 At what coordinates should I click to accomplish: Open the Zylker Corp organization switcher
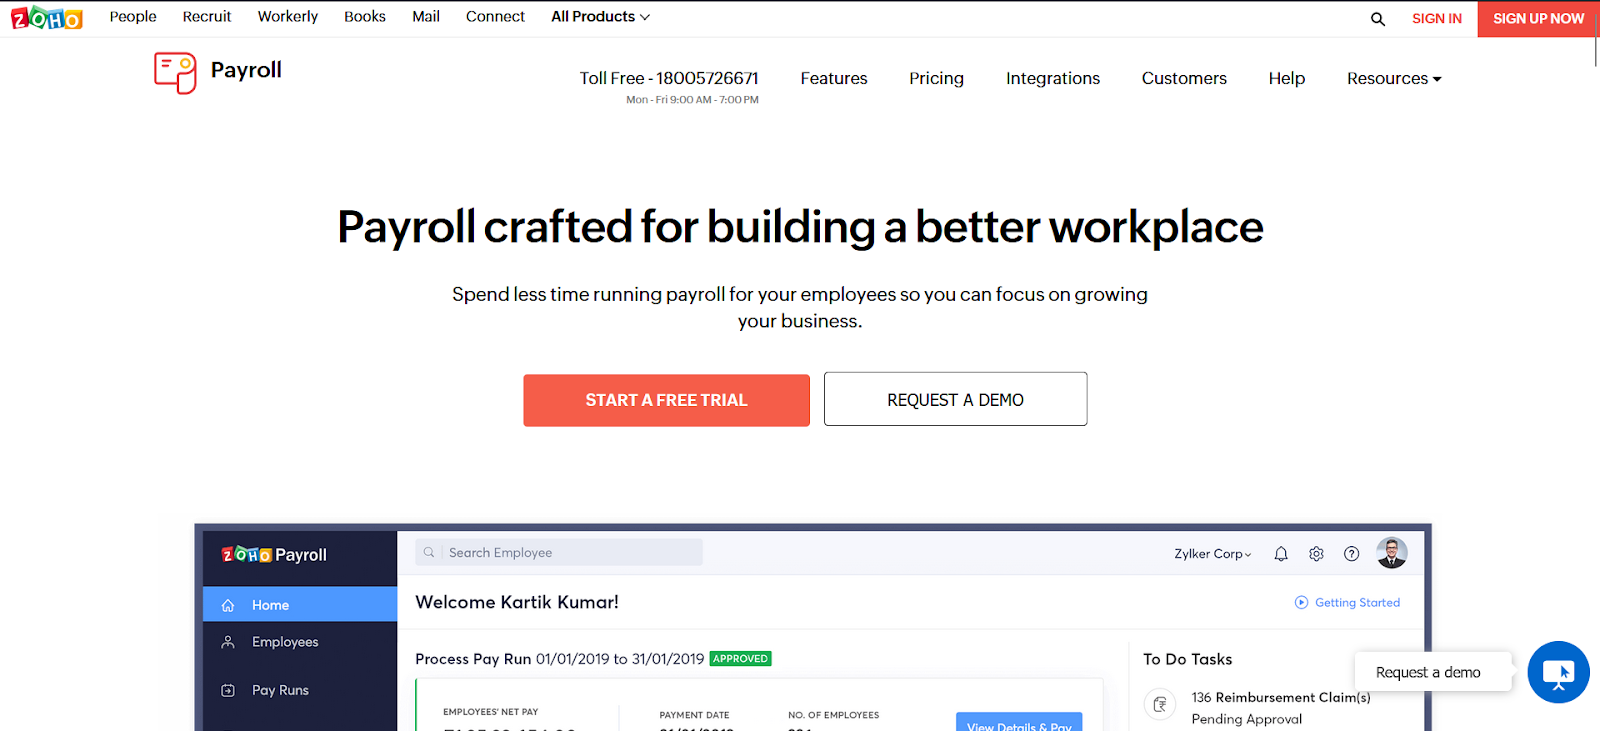1213,554
